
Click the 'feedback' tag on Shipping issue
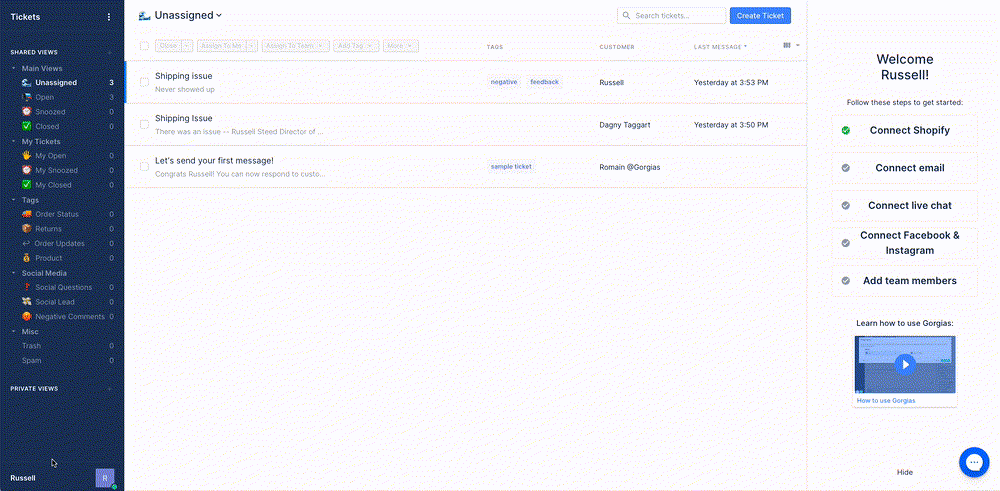pyautogui.click(x=545, y=82)
